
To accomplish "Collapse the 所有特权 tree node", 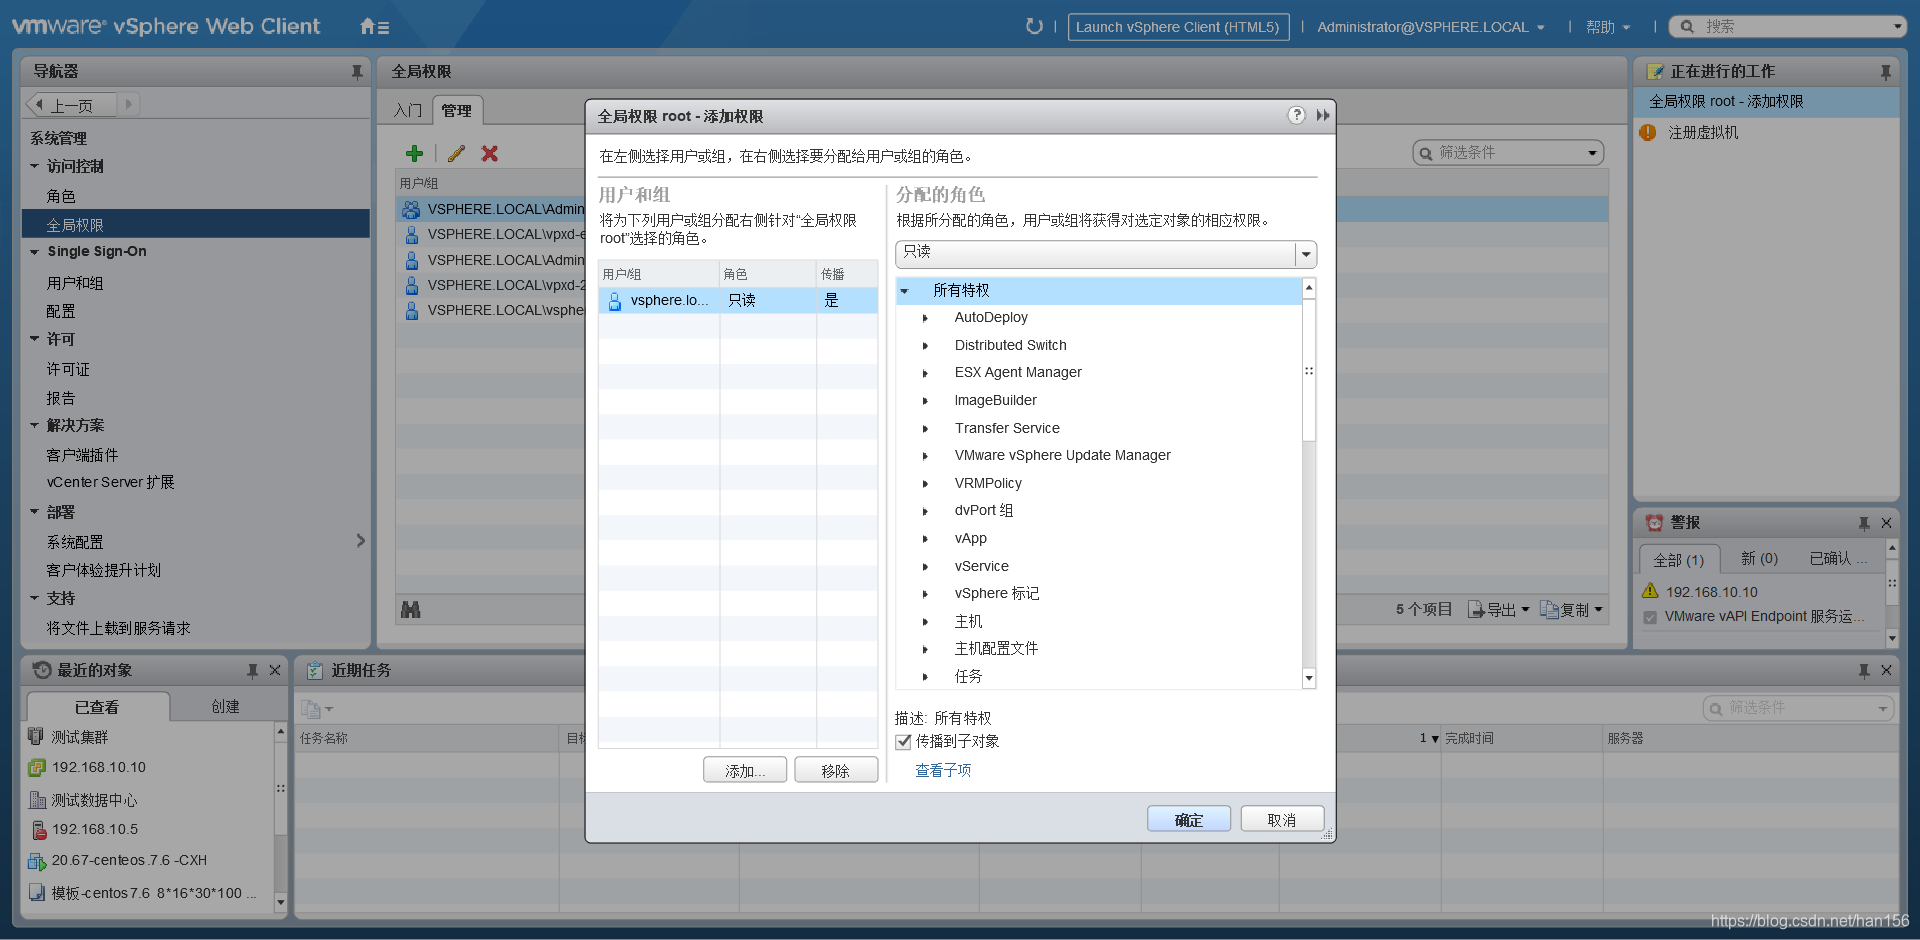I will coord(905,291).
